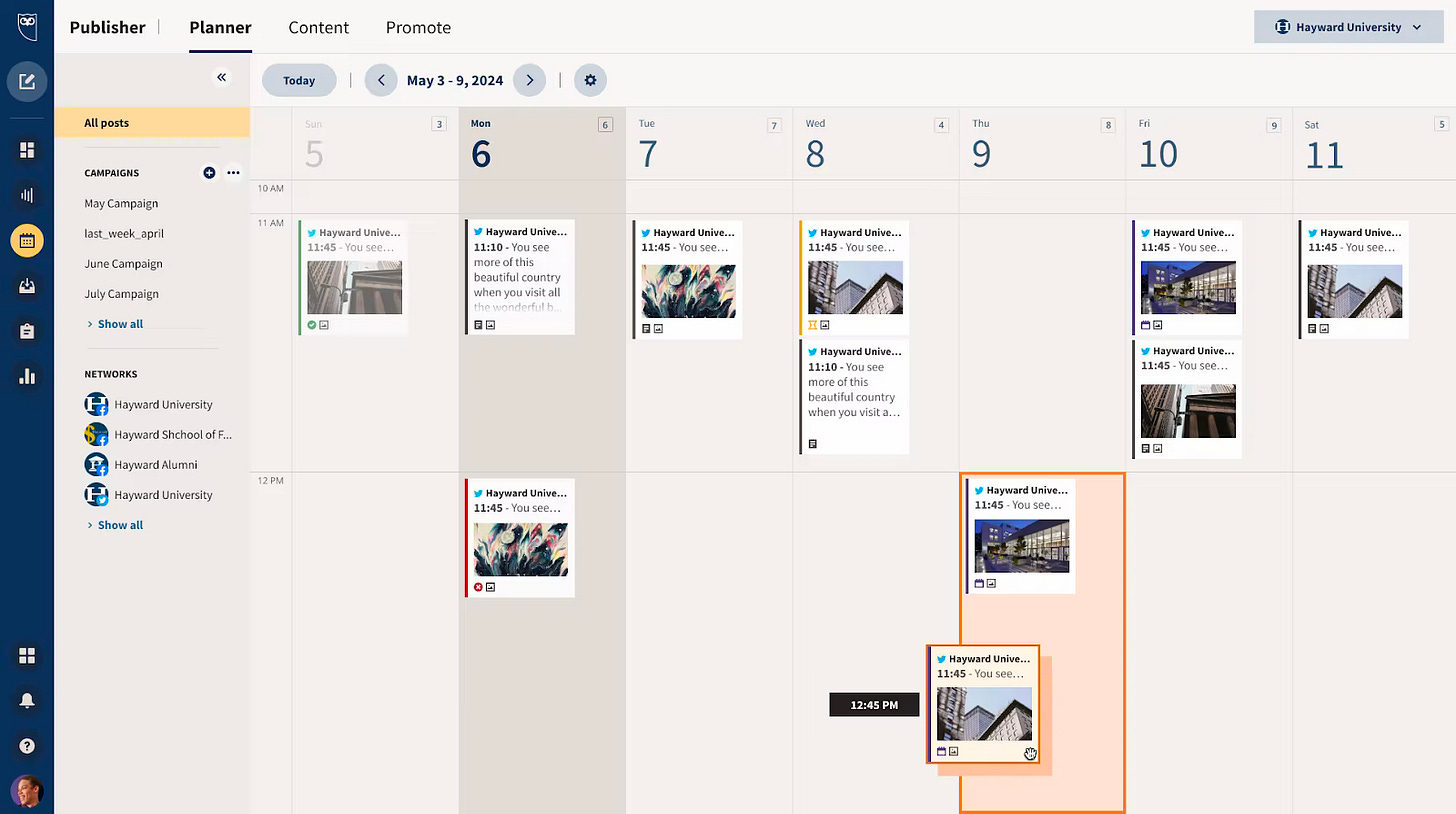Open the Hayward University organization dropdown

tap(1348, 27)
